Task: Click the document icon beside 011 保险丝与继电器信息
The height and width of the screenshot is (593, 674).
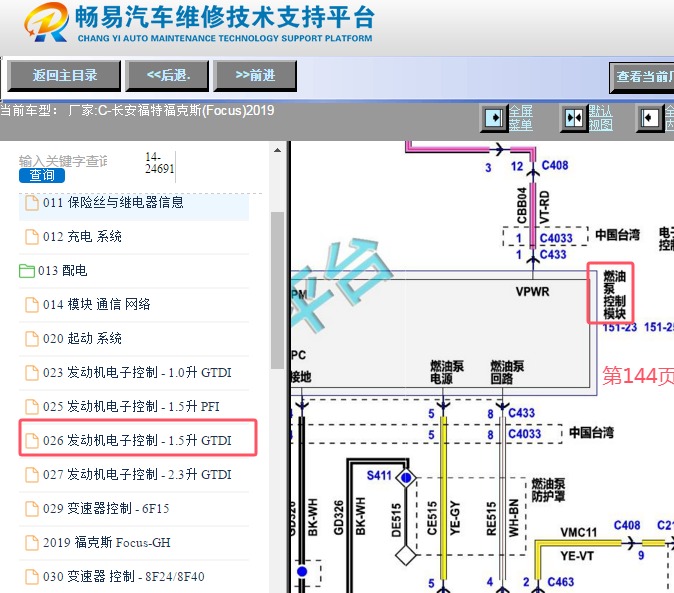Action: 31,203
